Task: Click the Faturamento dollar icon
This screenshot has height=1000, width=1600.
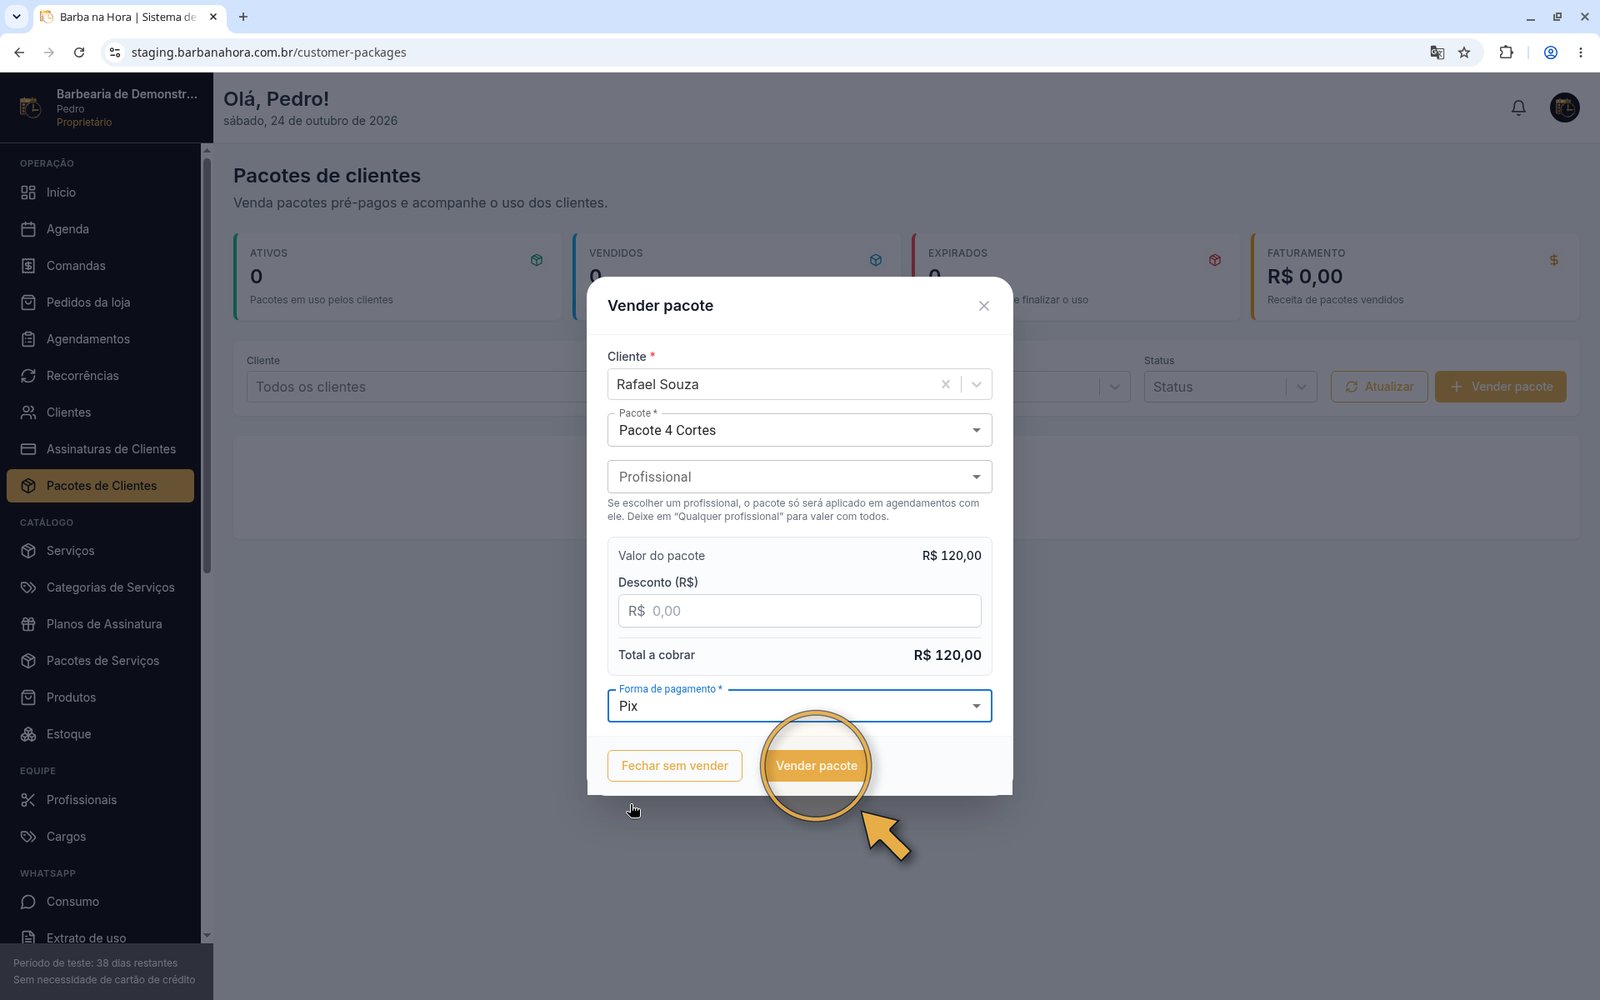Action: (x=1554, y=260)
